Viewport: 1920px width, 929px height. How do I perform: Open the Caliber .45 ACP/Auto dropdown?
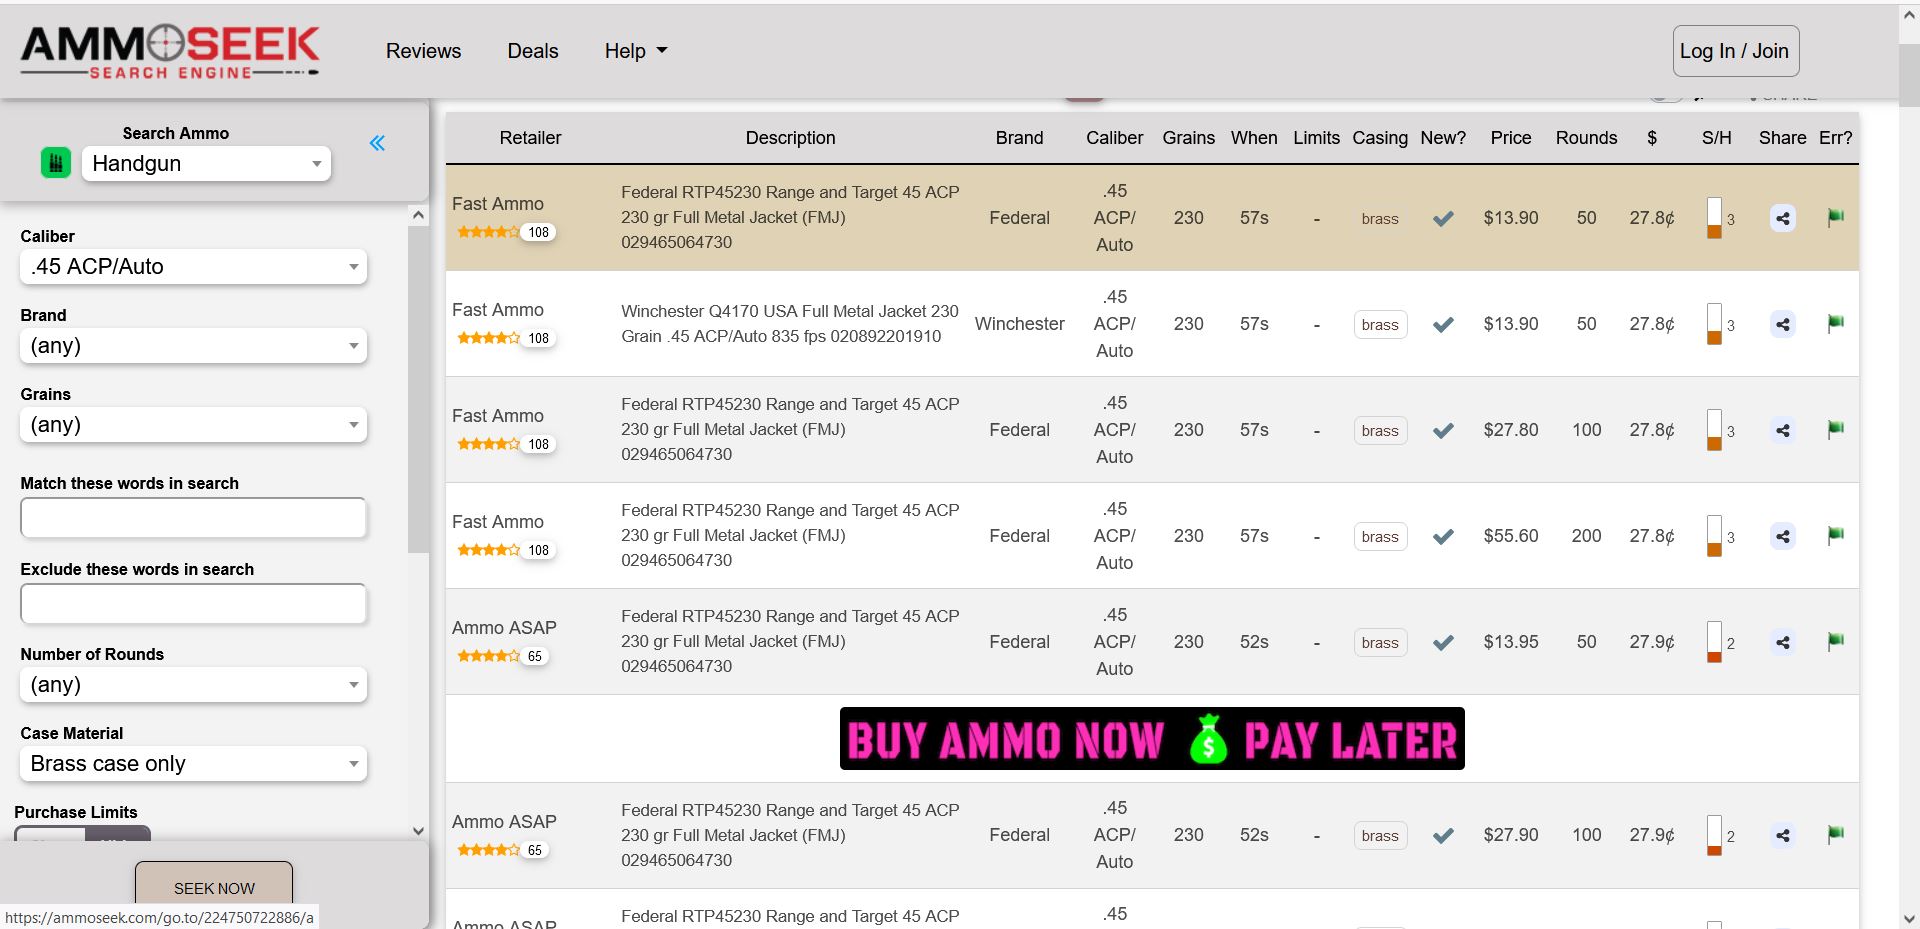pos(193,267)
